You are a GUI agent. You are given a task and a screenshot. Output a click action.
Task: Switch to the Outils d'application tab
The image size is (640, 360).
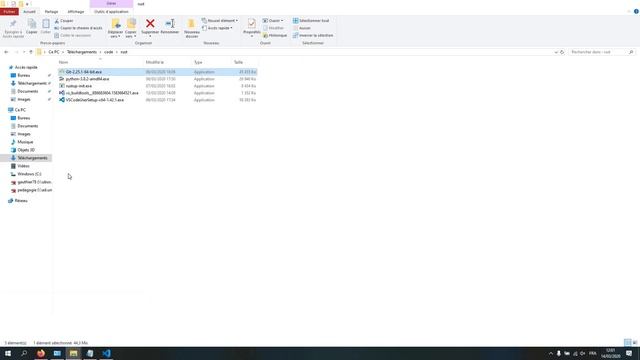pos(111,12)
